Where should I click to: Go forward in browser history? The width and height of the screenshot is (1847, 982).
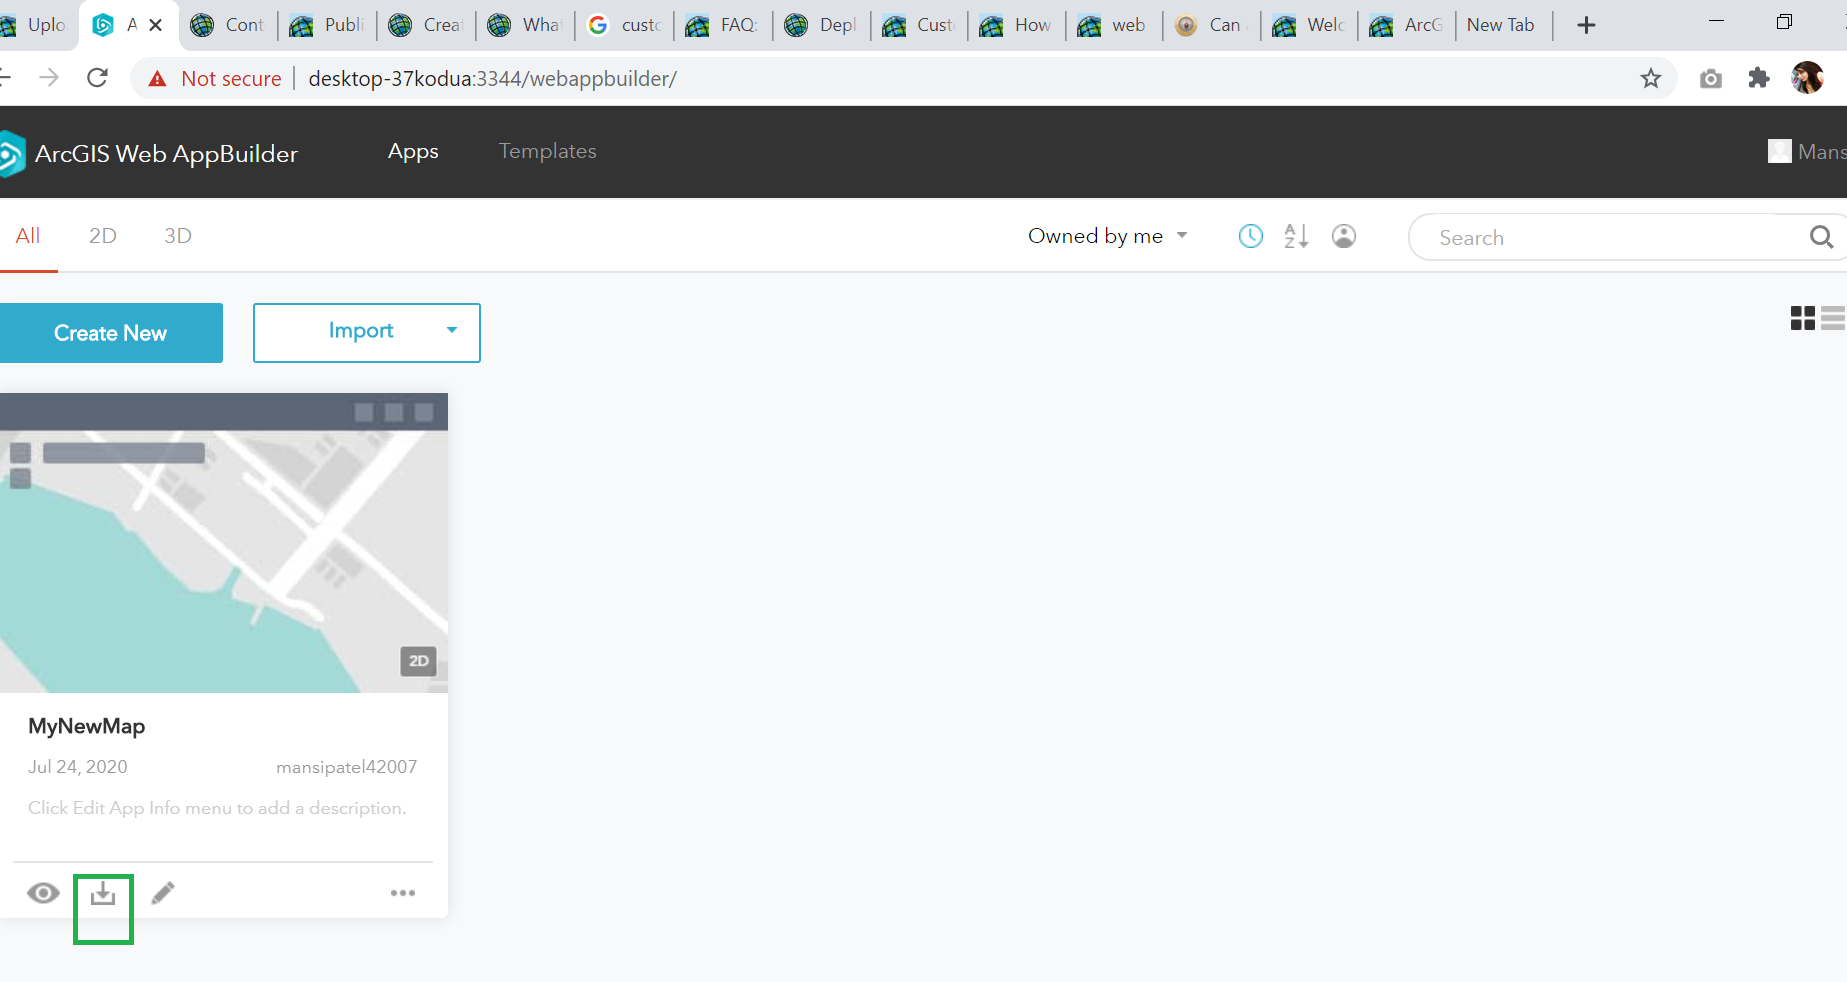coord(49,78)
